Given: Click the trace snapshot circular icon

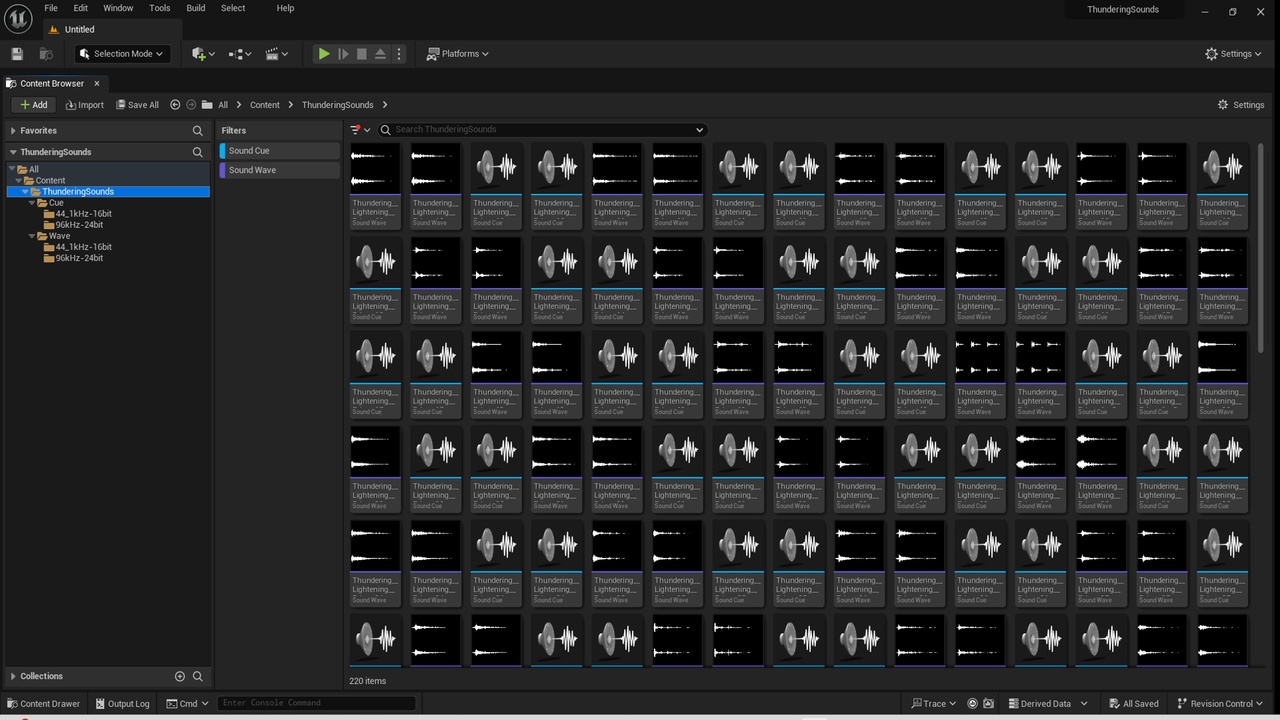Looking at the screenshot, I should coord(972,704).
